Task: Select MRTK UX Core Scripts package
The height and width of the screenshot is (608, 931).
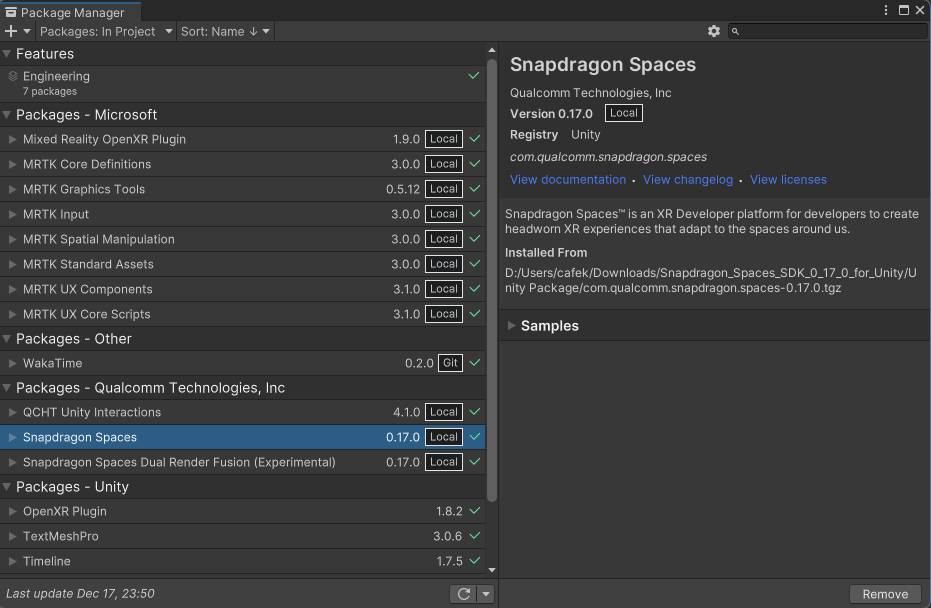Action: 242,314
